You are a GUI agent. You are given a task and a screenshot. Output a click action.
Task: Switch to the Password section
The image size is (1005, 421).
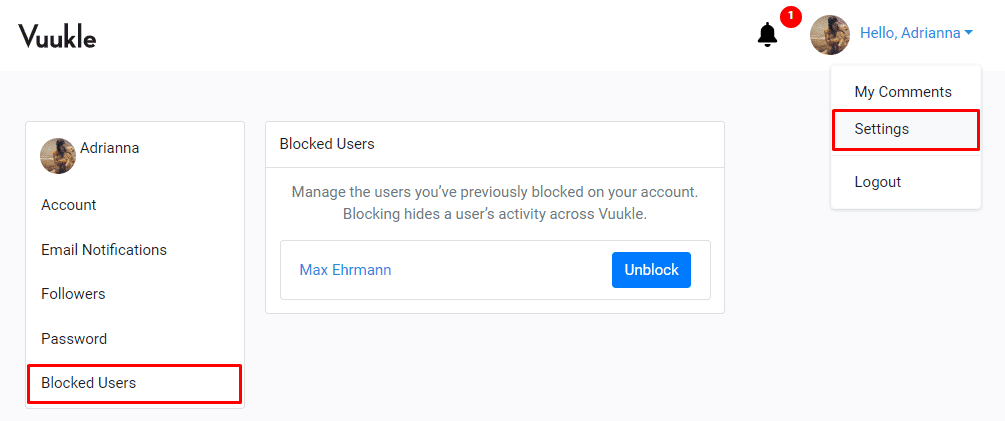[x=74, y=339]
